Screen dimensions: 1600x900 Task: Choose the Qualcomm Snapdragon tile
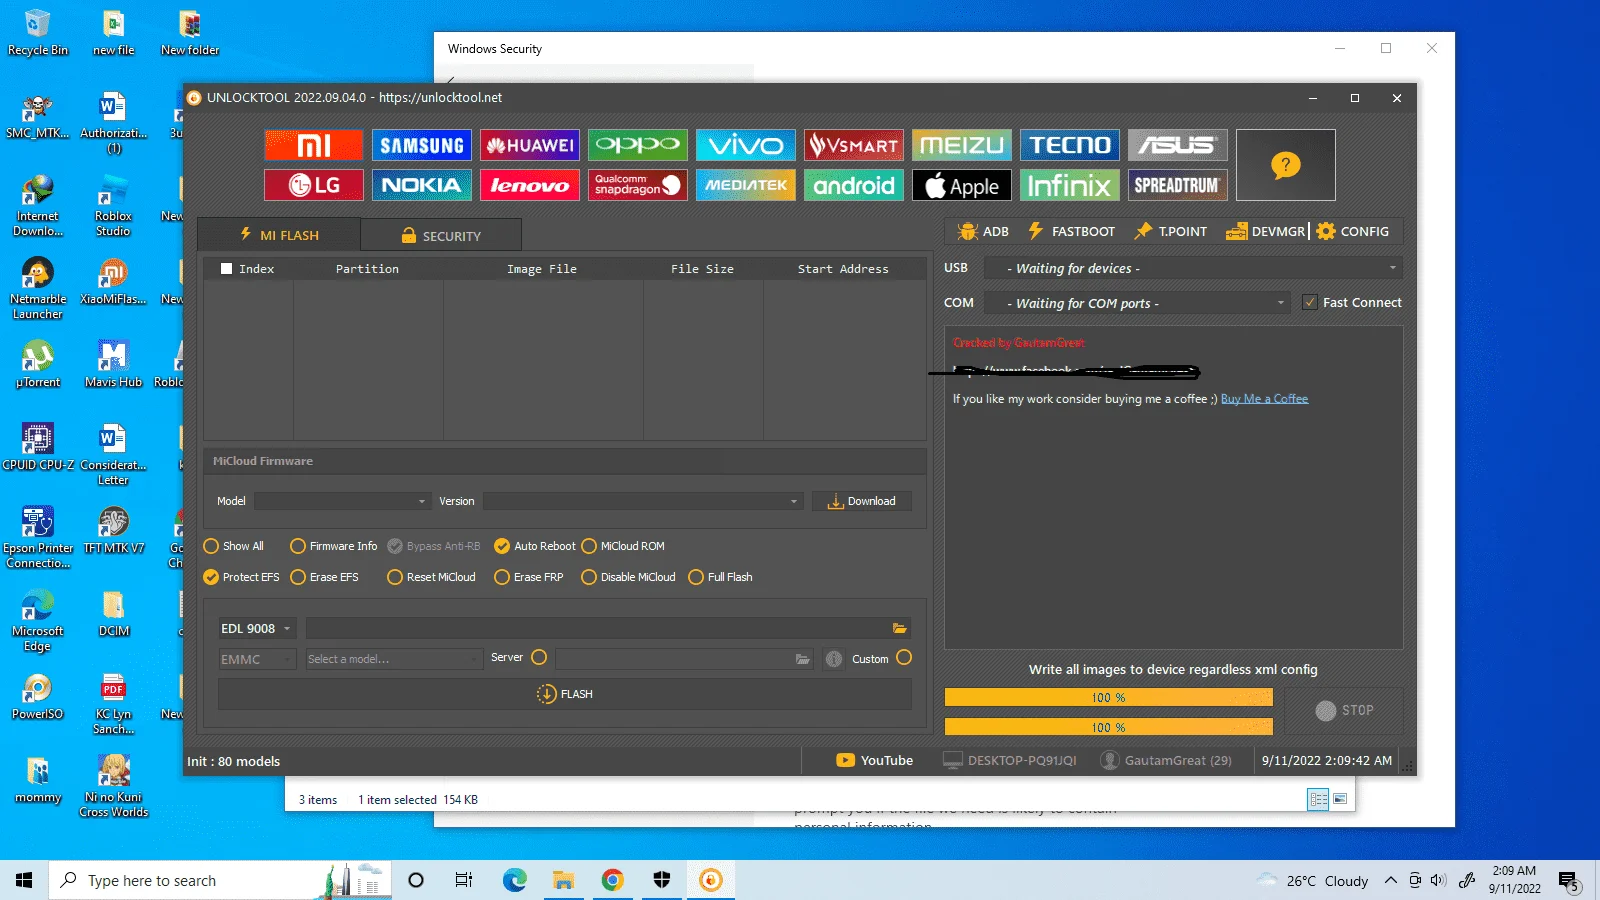tap(637, 185)
